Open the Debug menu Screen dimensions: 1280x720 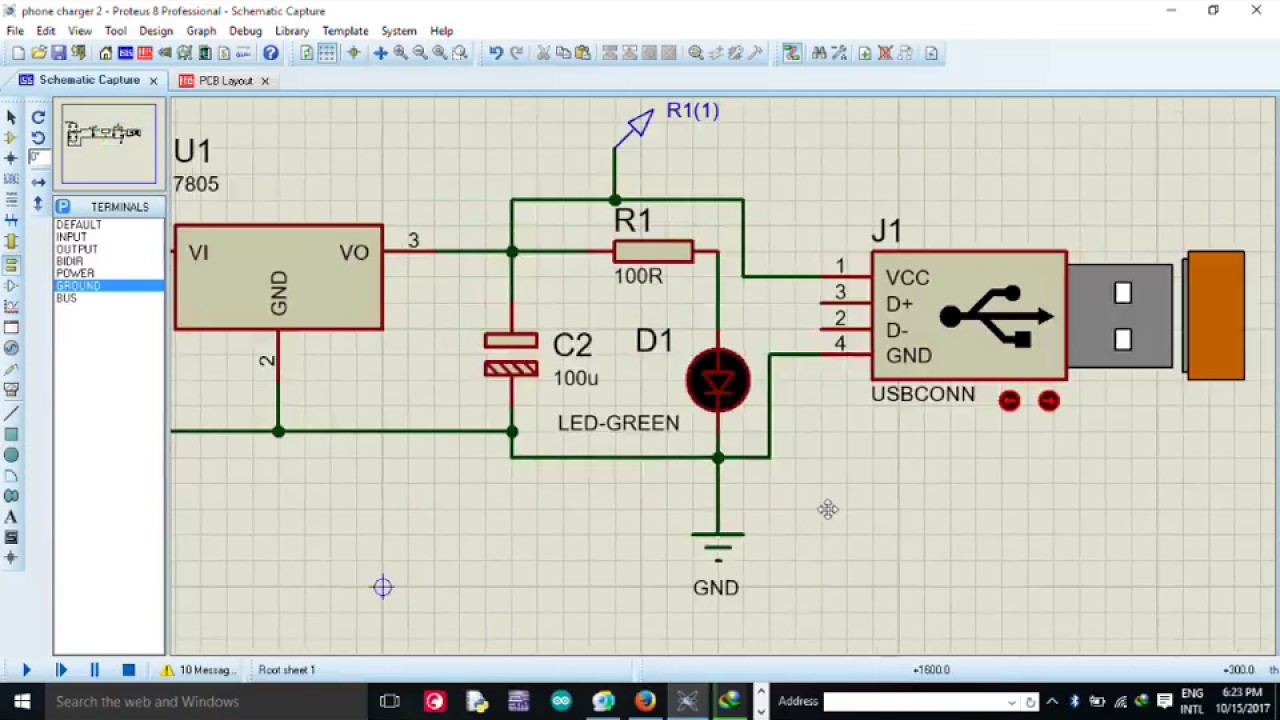click(x=245, y=31)
